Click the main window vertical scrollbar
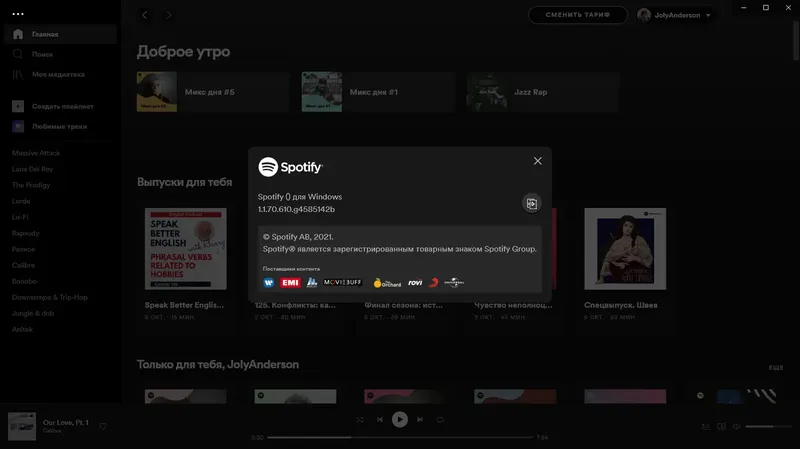The width and height of the screenshot is (800, 449). tap(796, 41)
